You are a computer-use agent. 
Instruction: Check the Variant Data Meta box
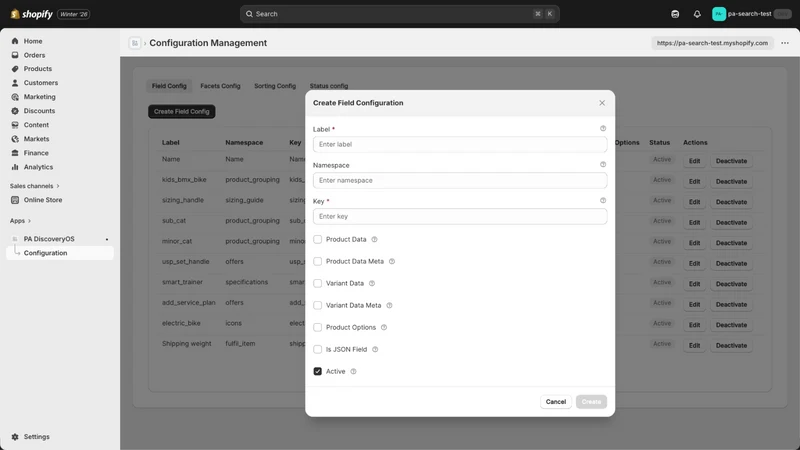pyautogui.click(x=317, y=305)
